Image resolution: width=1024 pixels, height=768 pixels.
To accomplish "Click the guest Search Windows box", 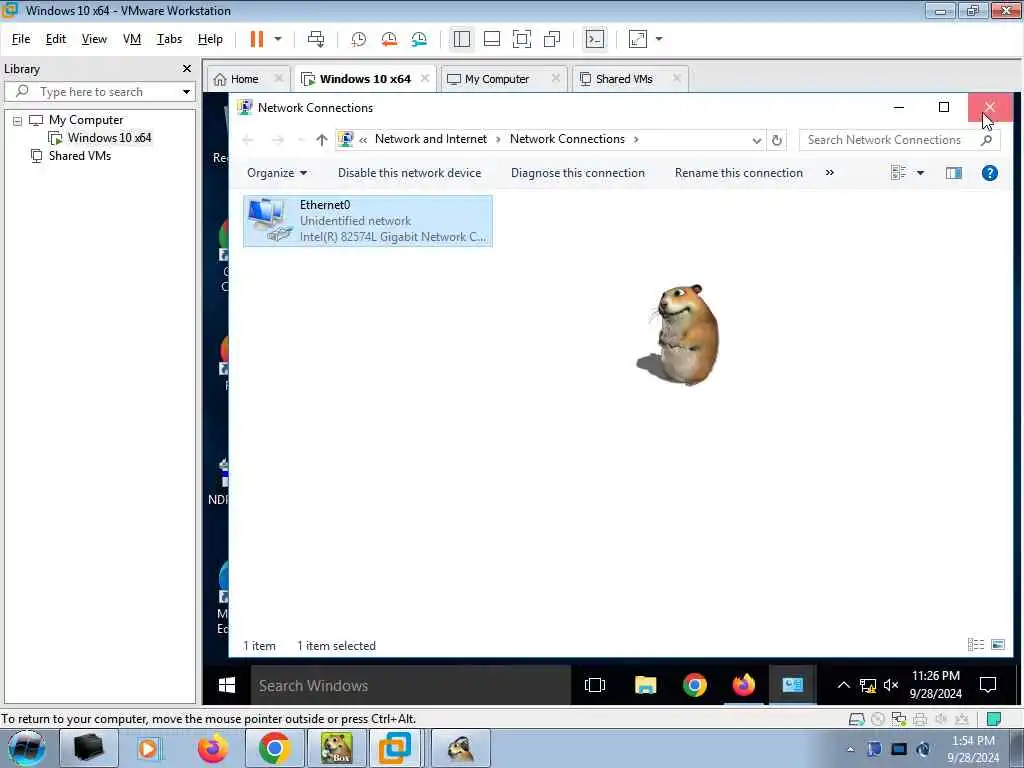I will click(411, 685).
